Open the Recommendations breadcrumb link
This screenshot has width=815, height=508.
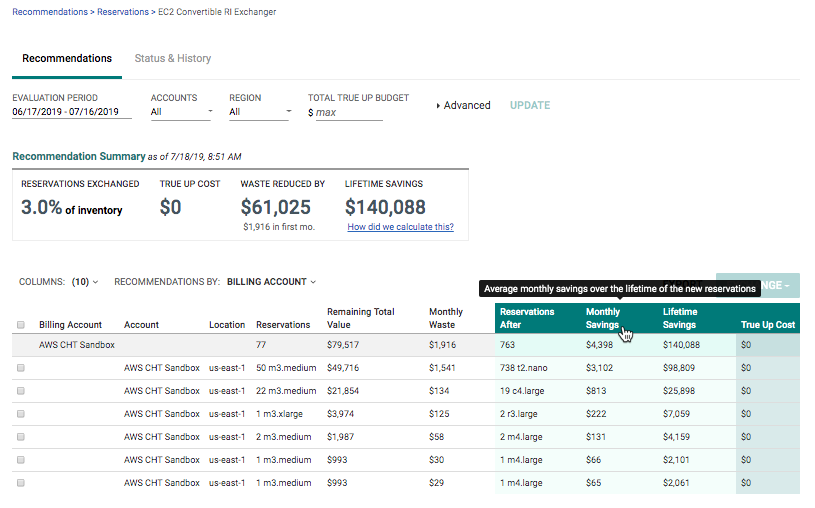click(50, 11)
